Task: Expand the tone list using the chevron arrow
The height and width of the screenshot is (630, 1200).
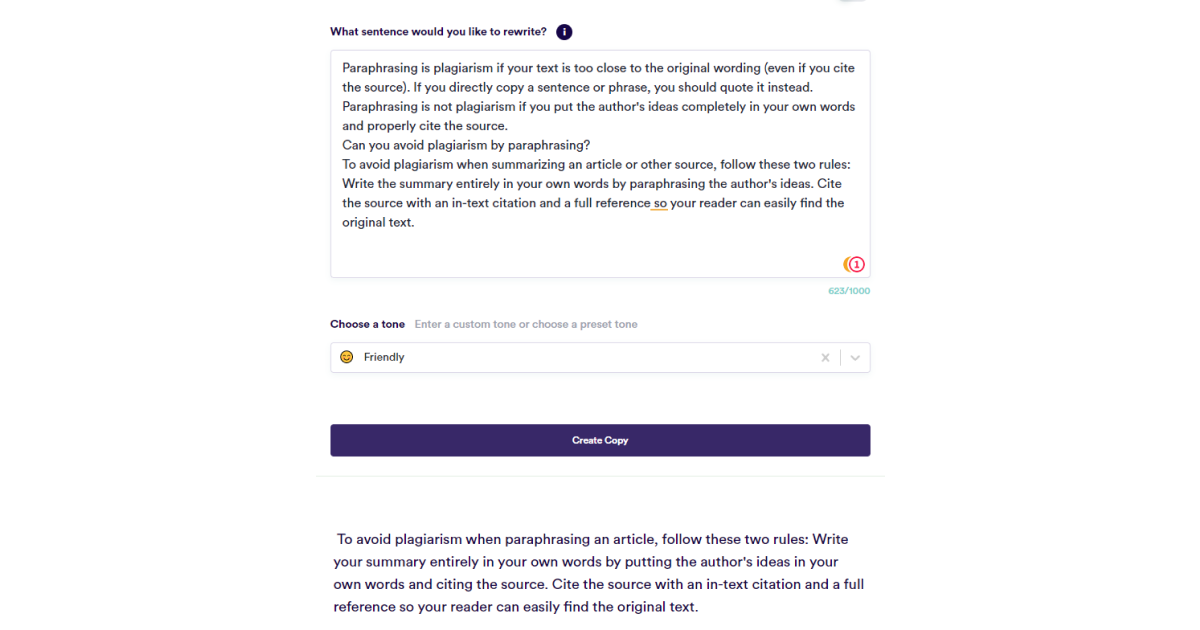Action: coord(855,358)
